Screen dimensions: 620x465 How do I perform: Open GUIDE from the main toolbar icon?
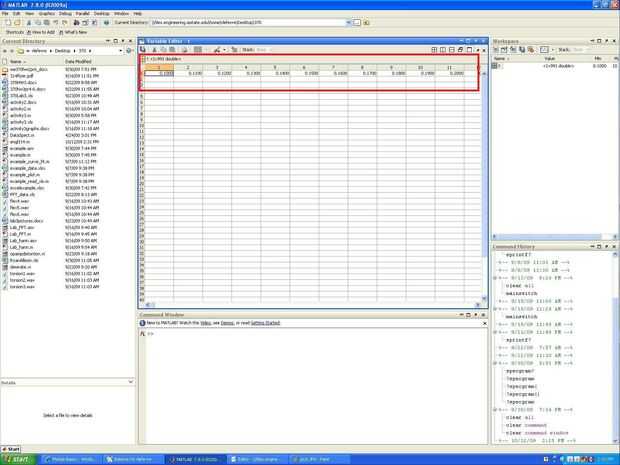pos(85,23)
